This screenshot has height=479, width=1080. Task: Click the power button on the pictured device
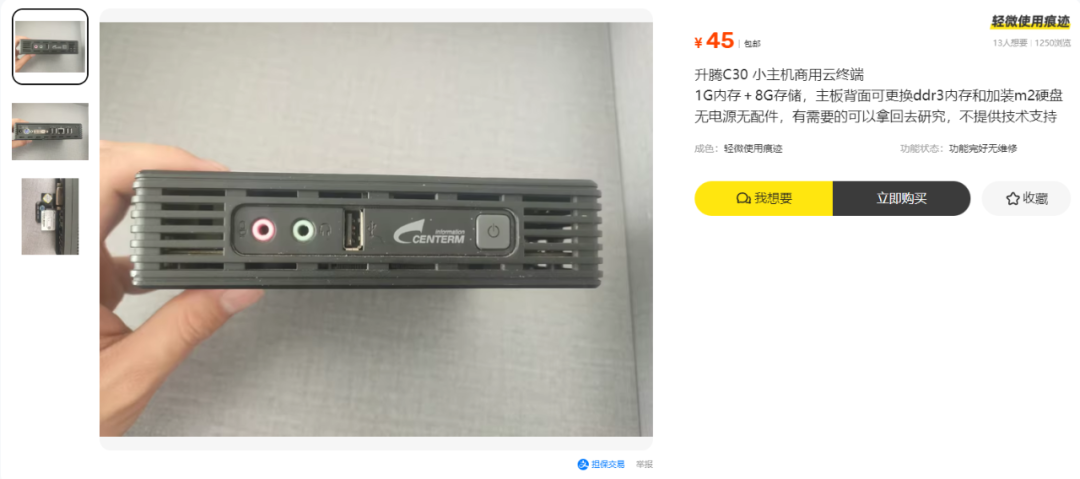coord(492,230)
